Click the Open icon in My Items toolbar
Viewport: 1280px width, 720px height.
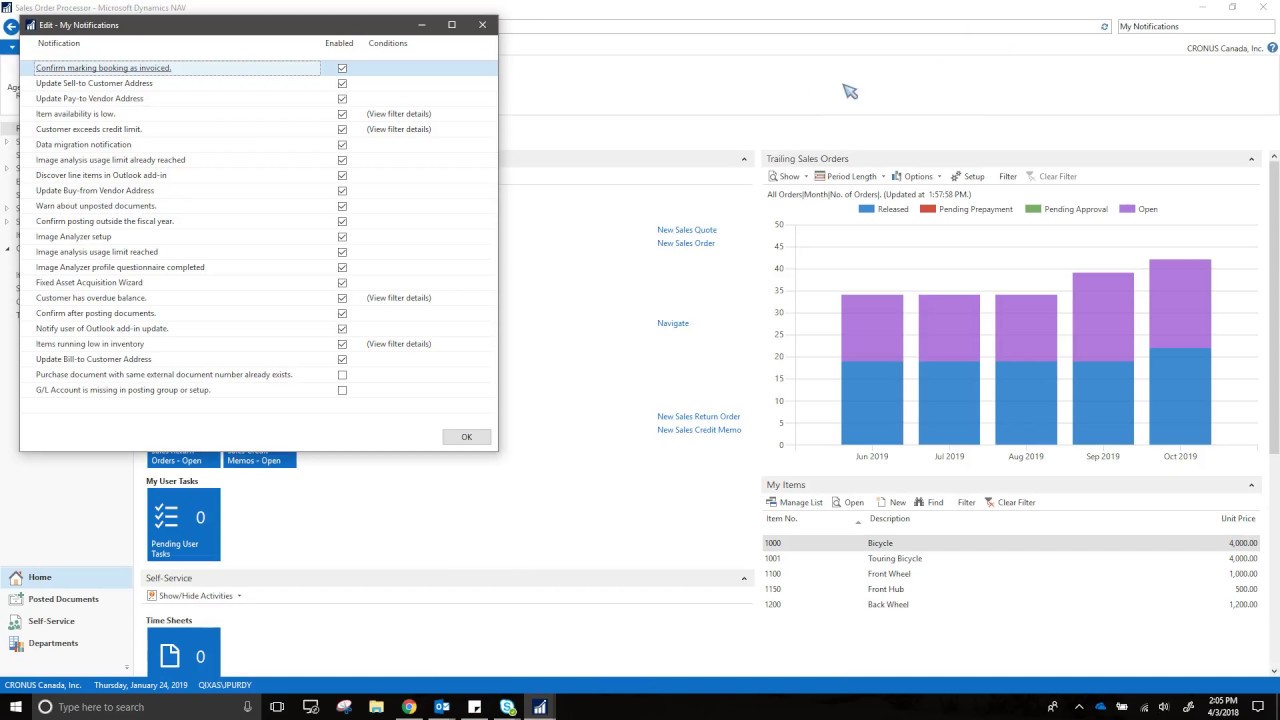click(x=837, y=502)
